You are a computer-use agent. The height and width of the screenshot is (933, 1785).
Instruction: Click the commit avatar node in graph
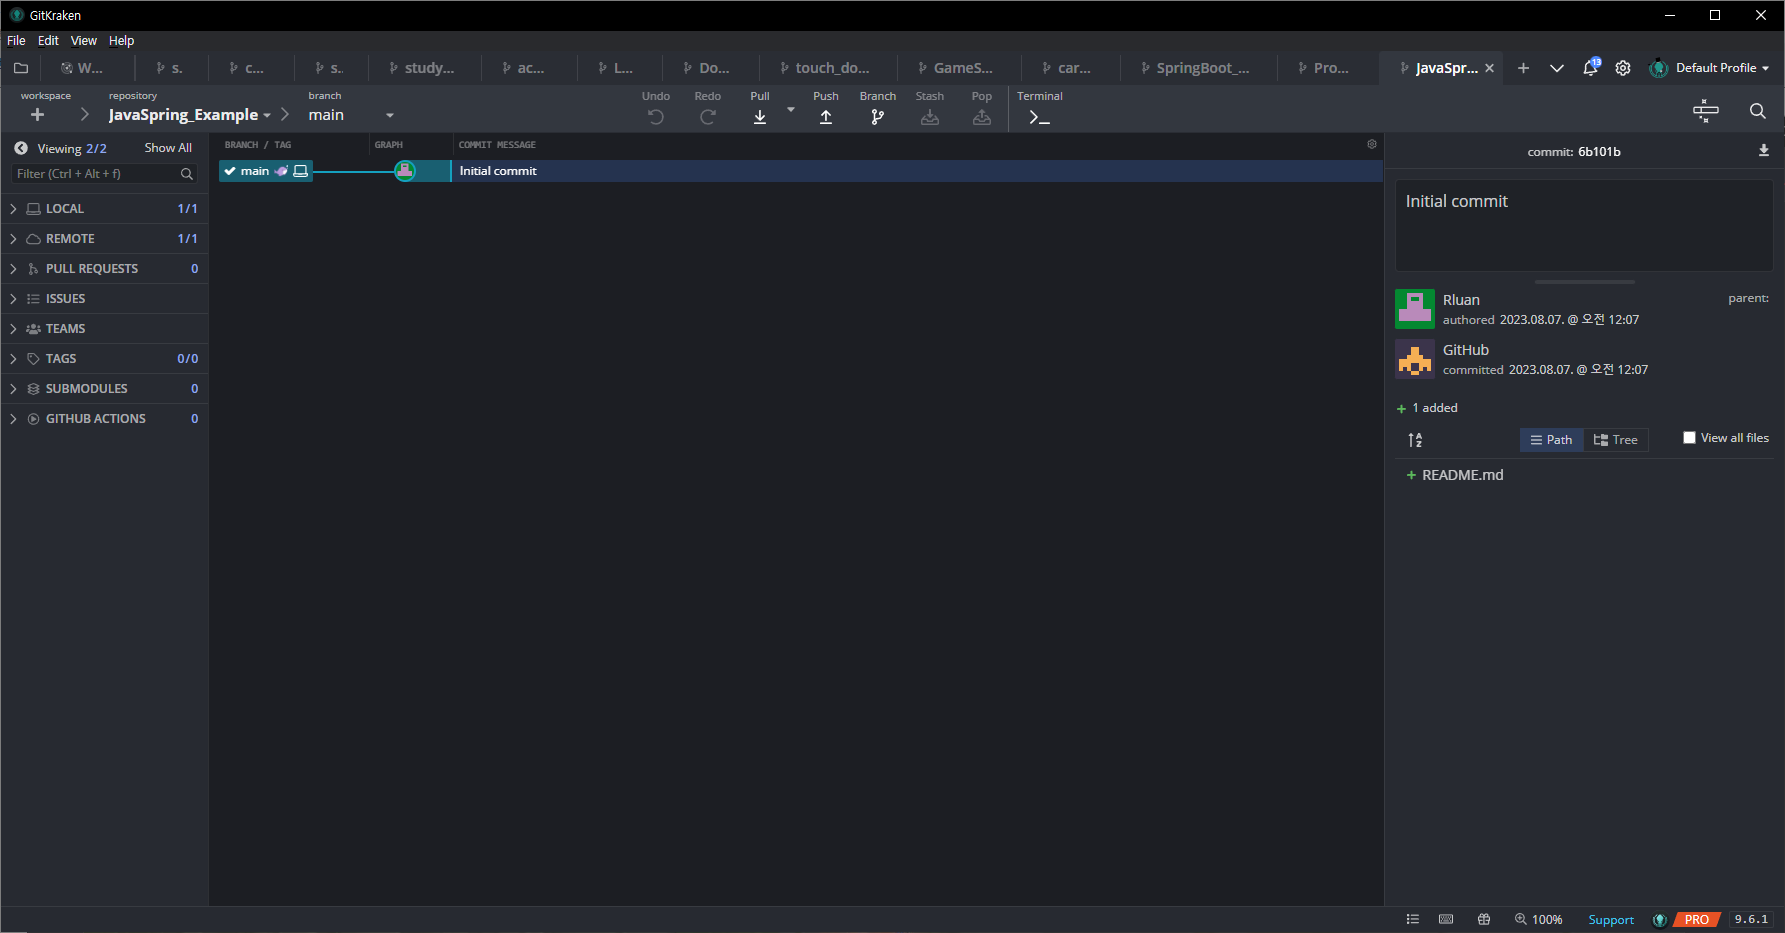pyautogui.click(x=405, y=171)
